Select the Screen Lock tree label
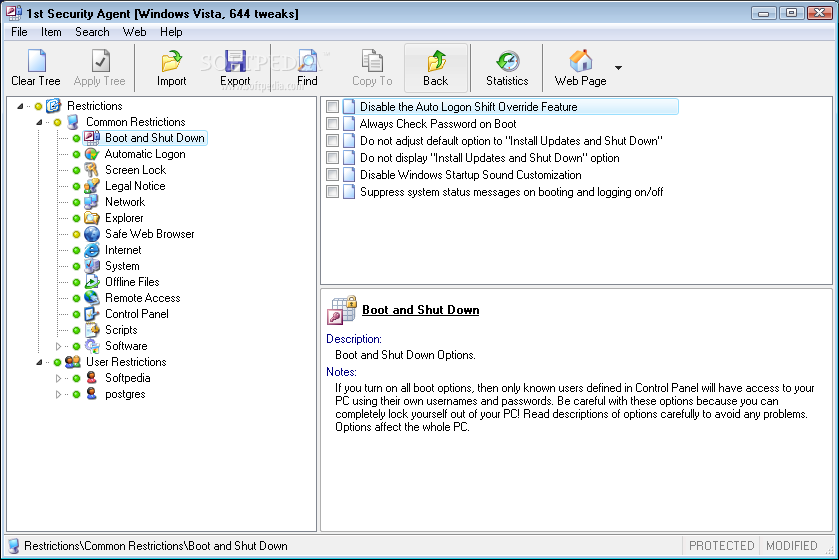The width and height of the screenshot is (839, 560). (135, 170)
